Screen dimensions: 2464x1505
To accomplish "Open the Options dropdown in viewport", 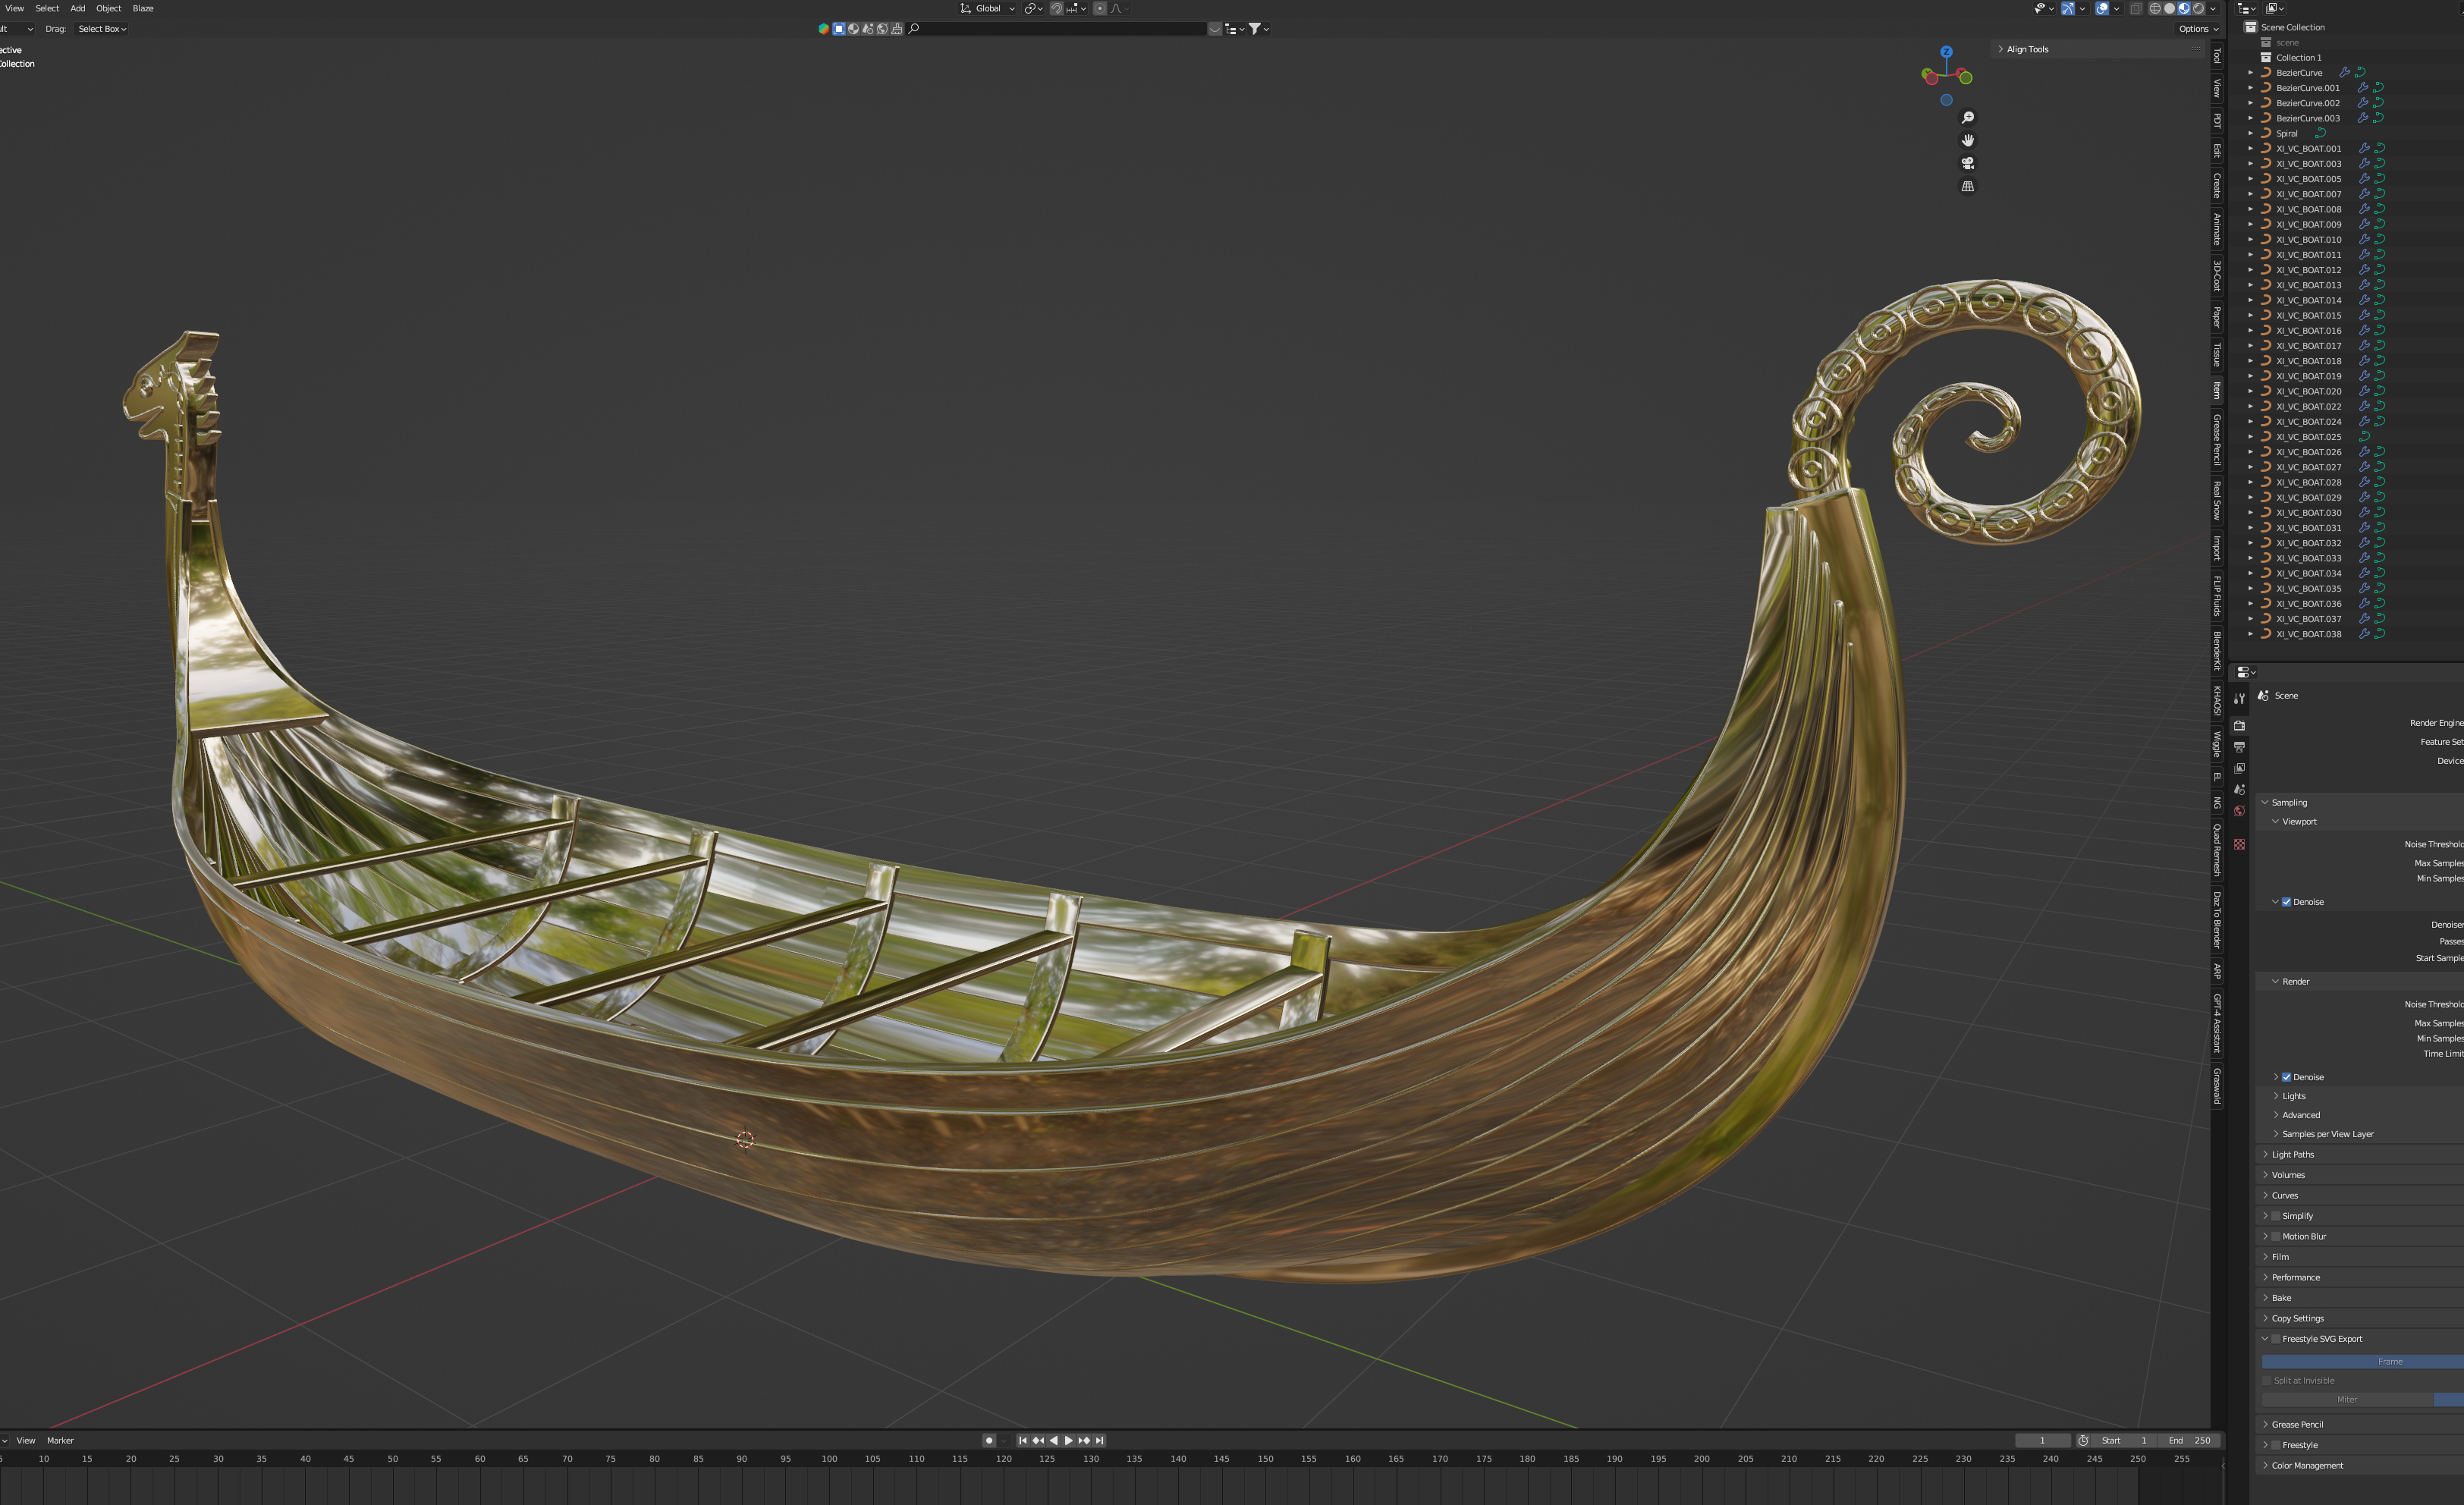I will pos(2198,29).
